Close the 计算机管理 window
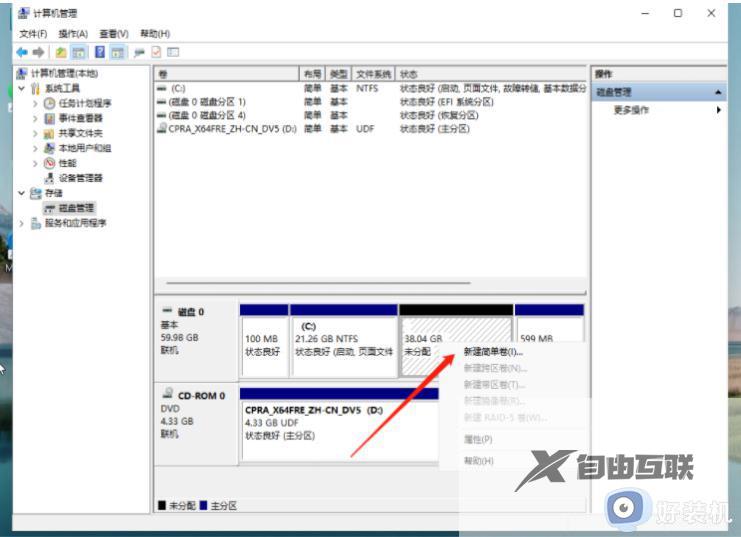Screen dimensions: 741x537 (x=711, y=13)
